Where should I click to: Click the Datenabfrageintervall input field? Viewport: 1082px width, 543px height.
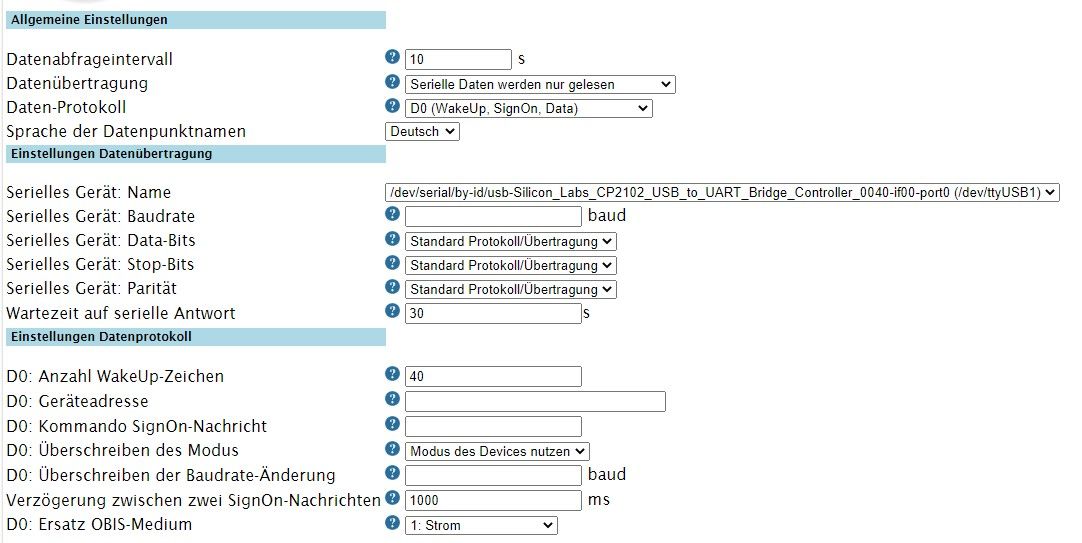tap(458, 60)
